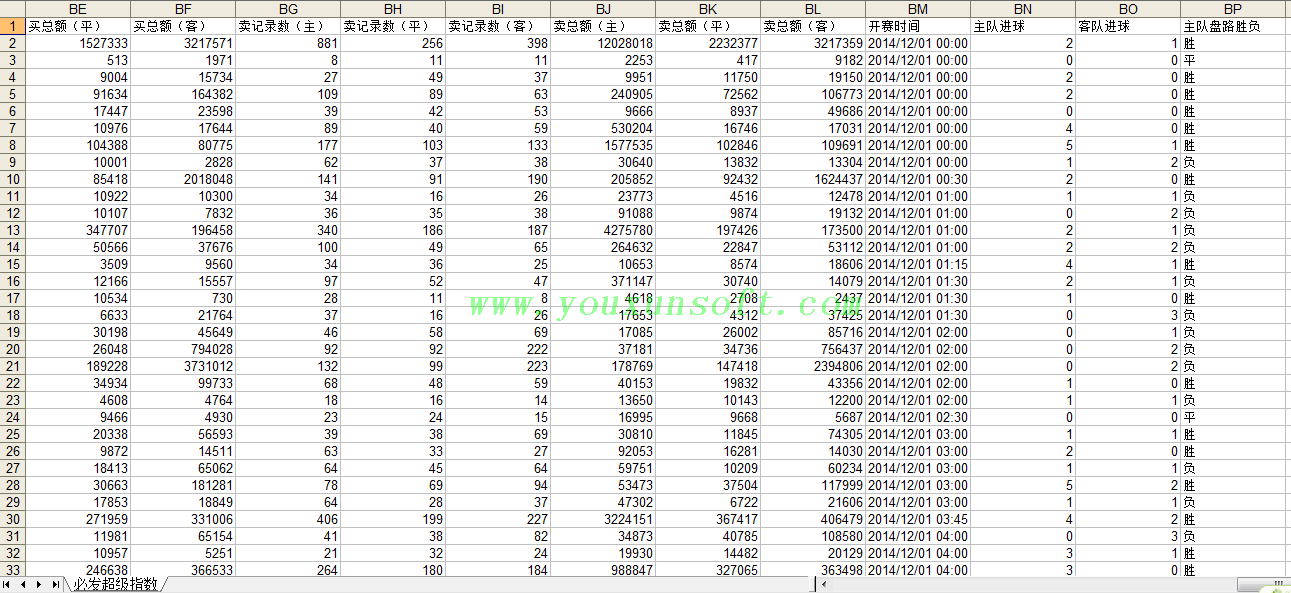Select cell containing 1624437
1291x593 pixels.
pos(813,179)
